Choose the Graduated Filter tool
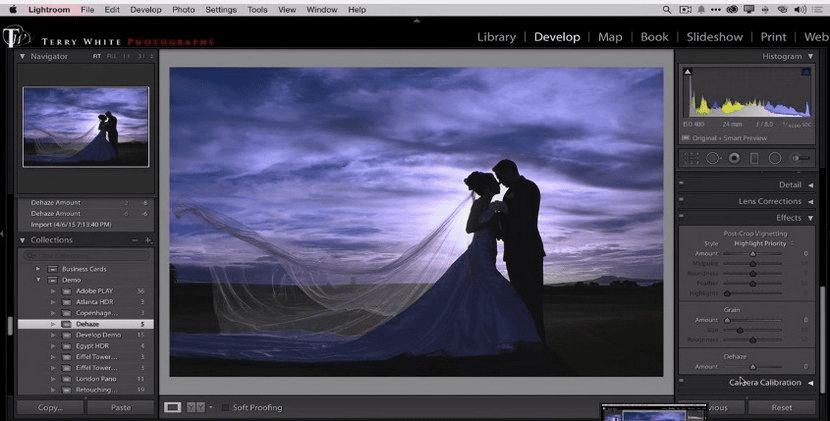The height and width of the screenshot is (421, 830). pyautogui.click(x=754, y=158)
